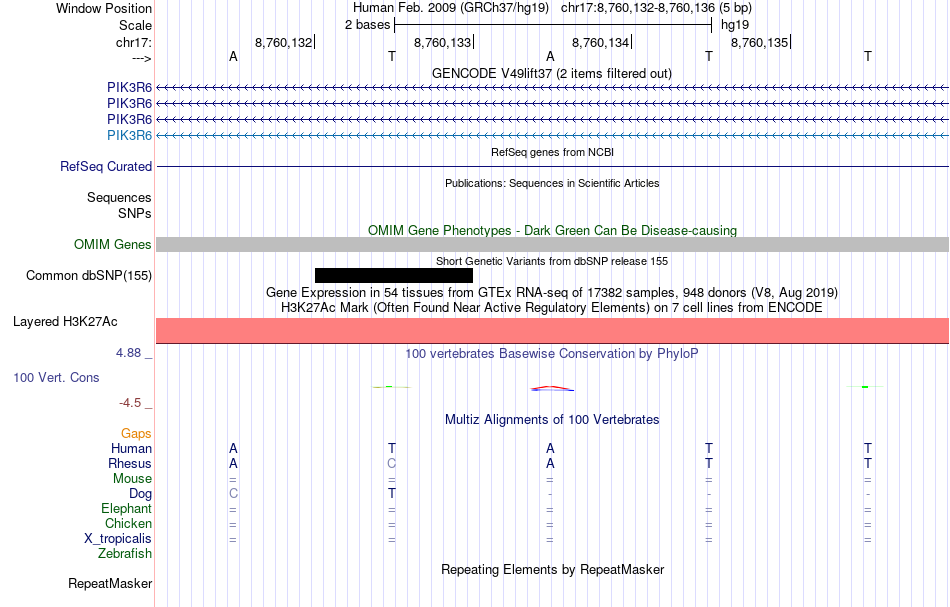Open the Layered H3K27Ac track label

[65, 322]
